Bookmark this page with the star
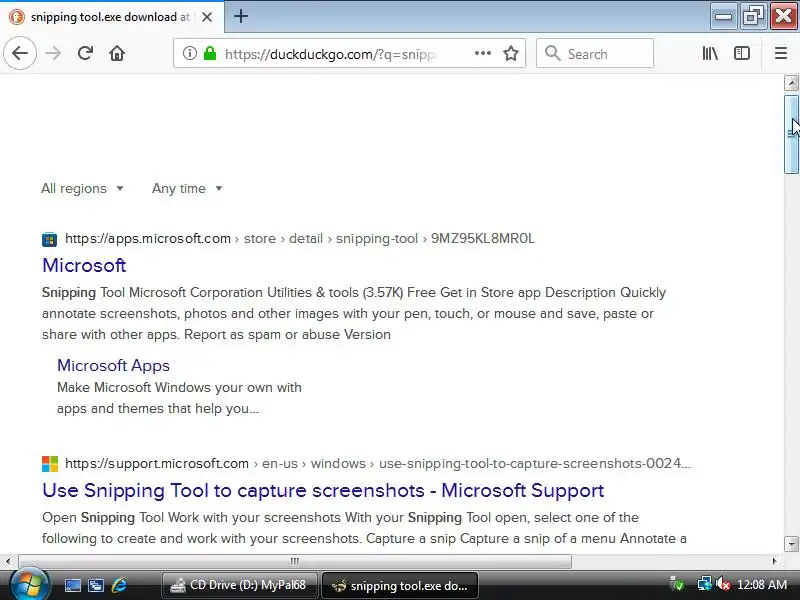The width and height of the screenshot is (800, 600). (x=511, y=53)
